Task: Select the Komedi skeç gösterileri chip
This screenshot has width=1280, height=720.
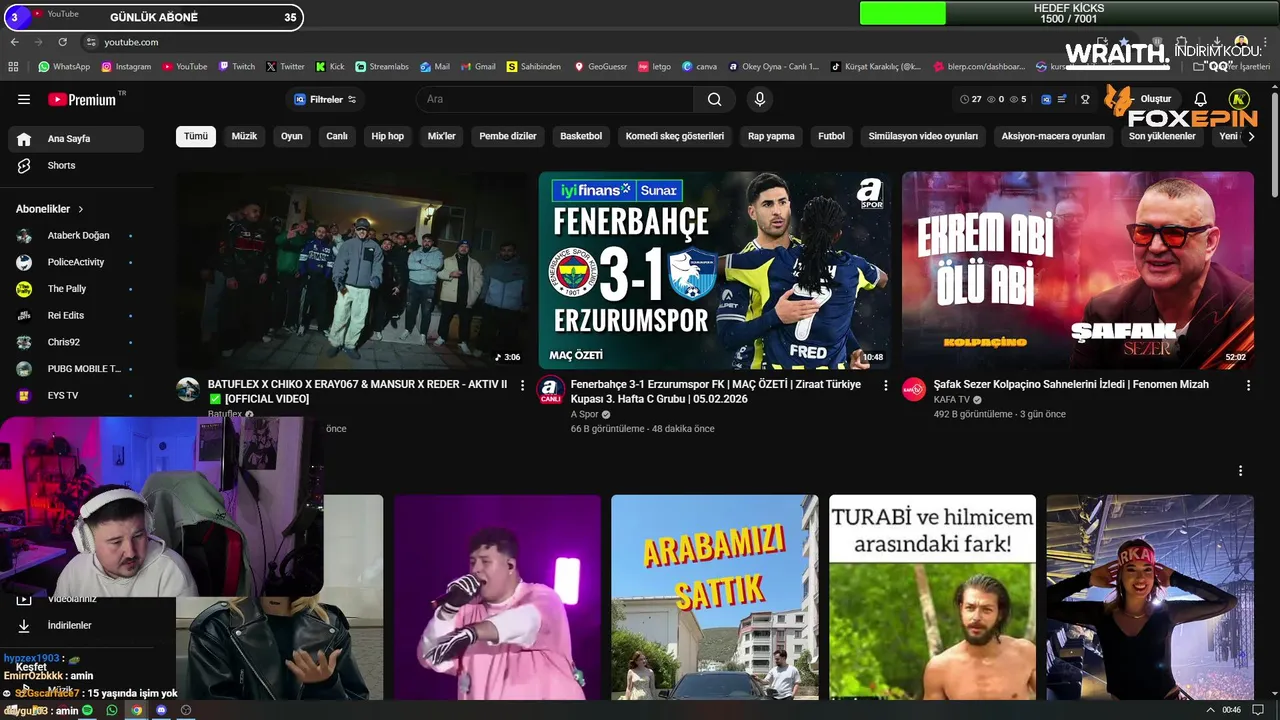Action: point(675,136)
